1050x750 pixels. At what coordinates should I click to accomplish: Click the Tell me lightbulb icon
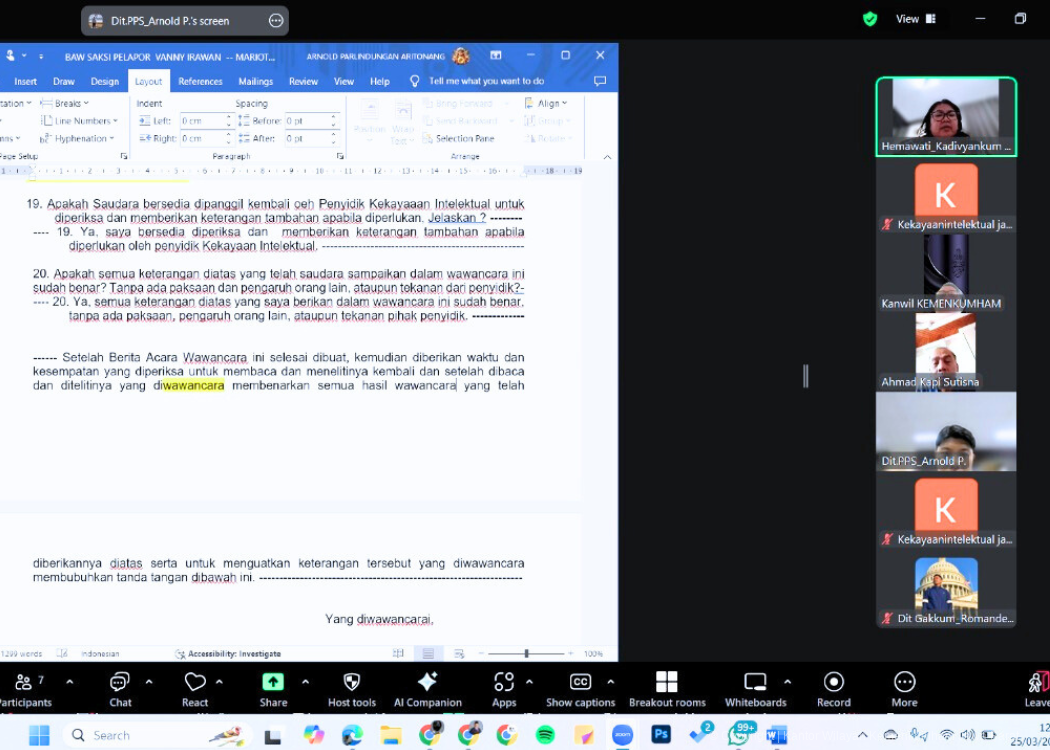point(415,81)
